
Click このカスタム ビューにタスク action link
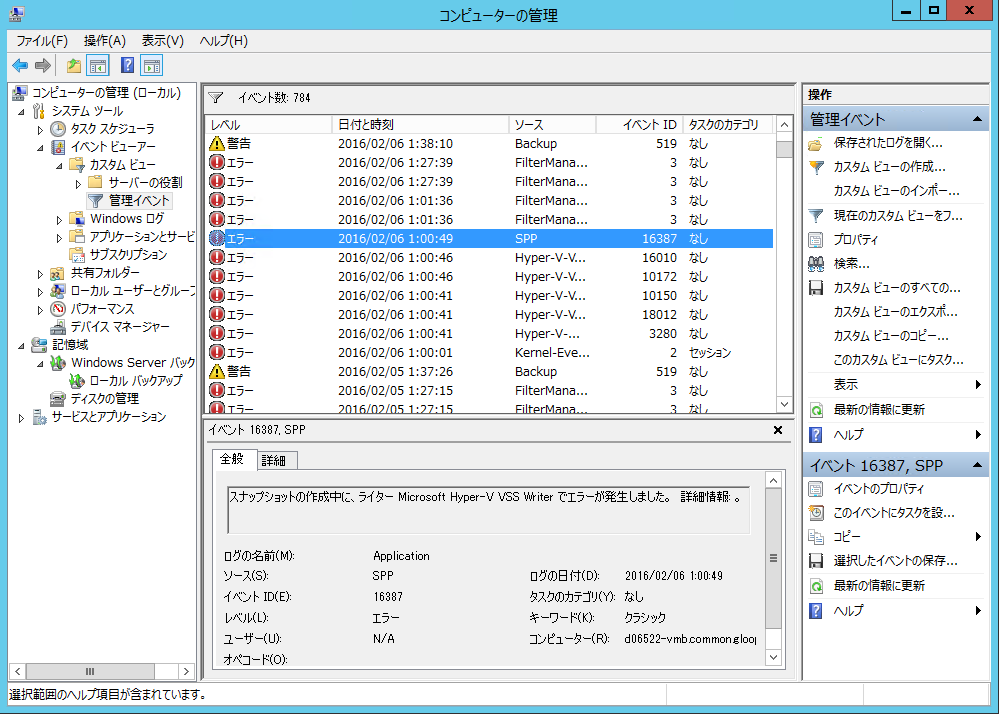[898, 360]
